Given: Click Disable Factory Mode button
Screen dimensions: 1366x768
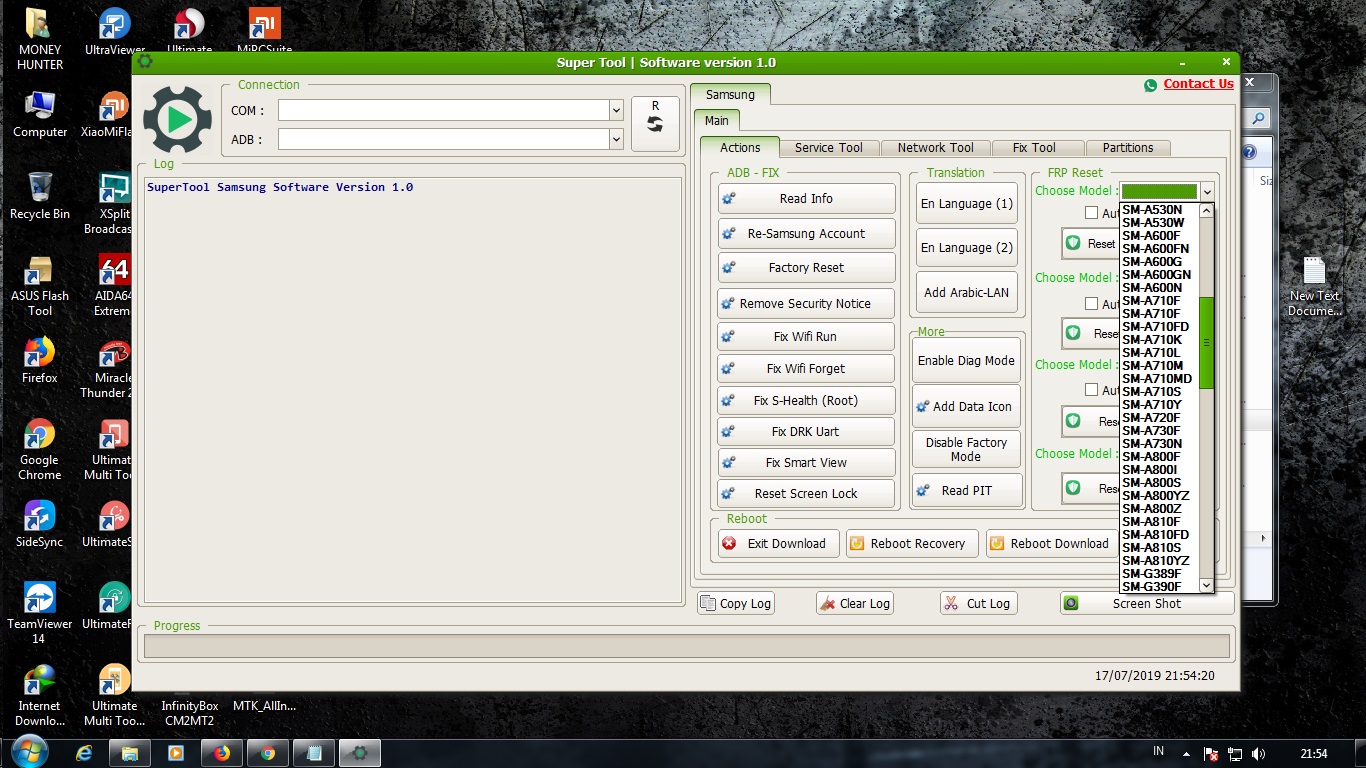Looking at the screenshot, I should pyautogui.click(x=966, y=450).
